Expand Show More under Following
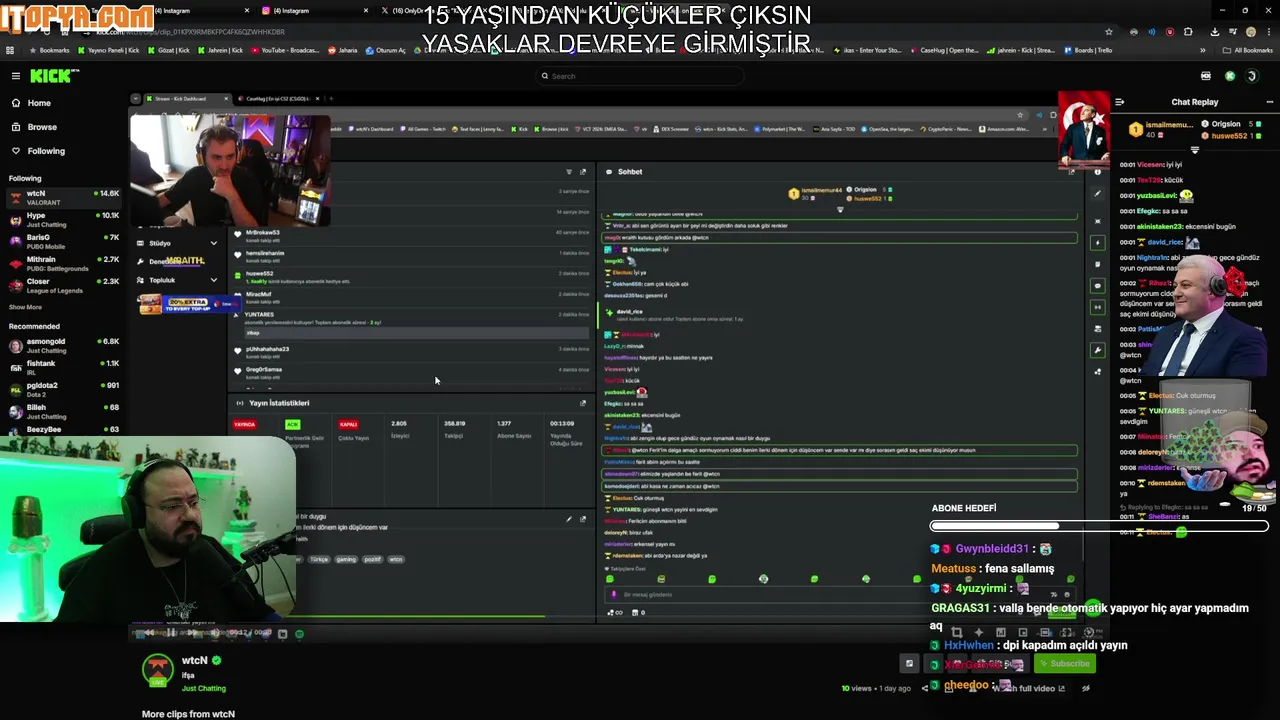 click(26, 307)
